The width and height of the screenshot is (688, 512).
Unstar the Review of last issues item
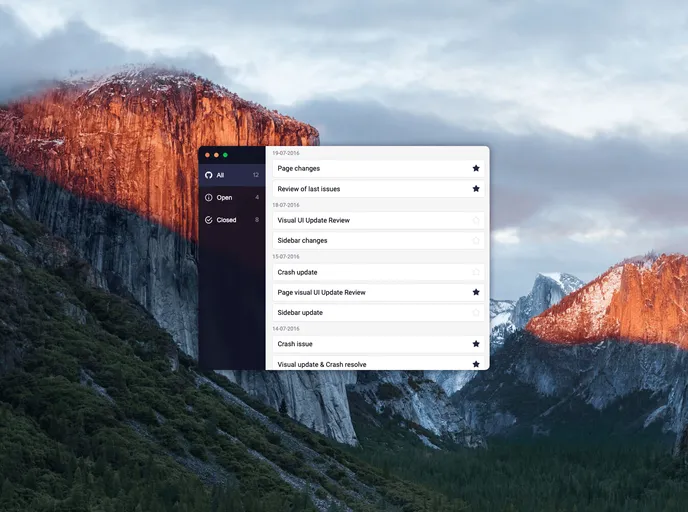tap(476, 189)
